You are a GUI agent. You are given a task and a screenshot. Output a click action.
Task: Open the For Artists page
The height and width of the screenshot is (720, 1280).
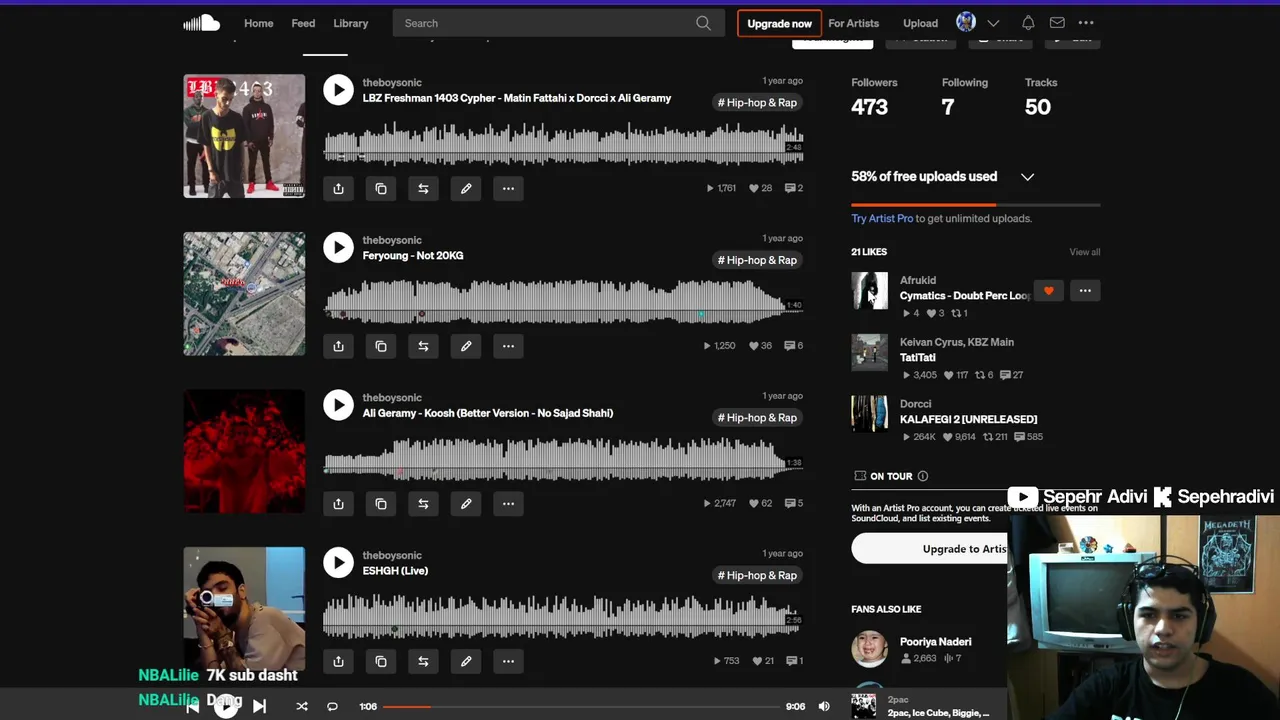[853, 23]
